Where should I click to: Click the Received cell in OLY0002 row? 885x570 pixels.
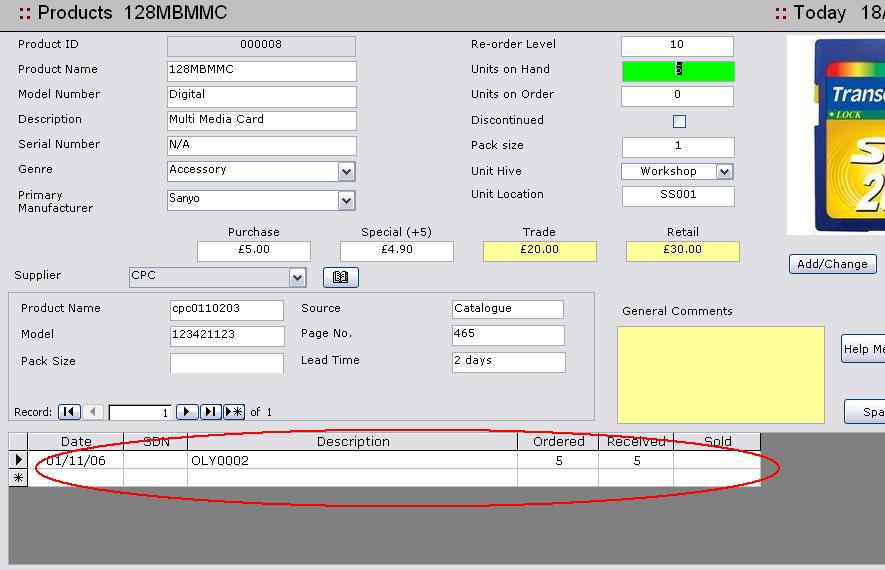pos(636,460)
